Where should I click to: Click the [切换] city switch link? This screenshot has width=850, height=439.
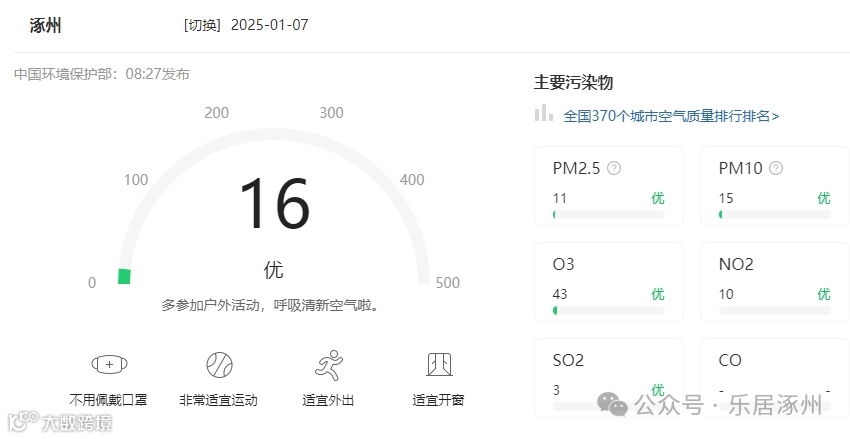pyautogui.click(x=202, y=25)
